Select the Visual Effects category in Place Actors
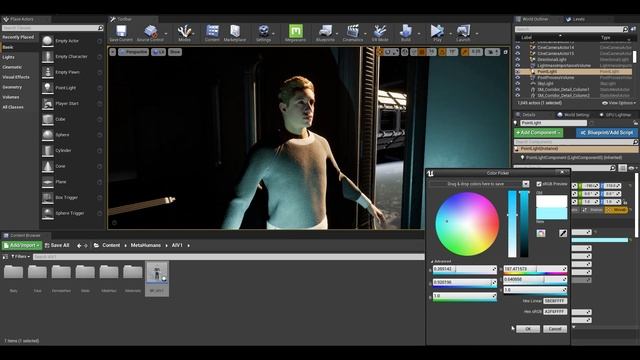This screenshot has height=360, width=640. coord(16,77)
